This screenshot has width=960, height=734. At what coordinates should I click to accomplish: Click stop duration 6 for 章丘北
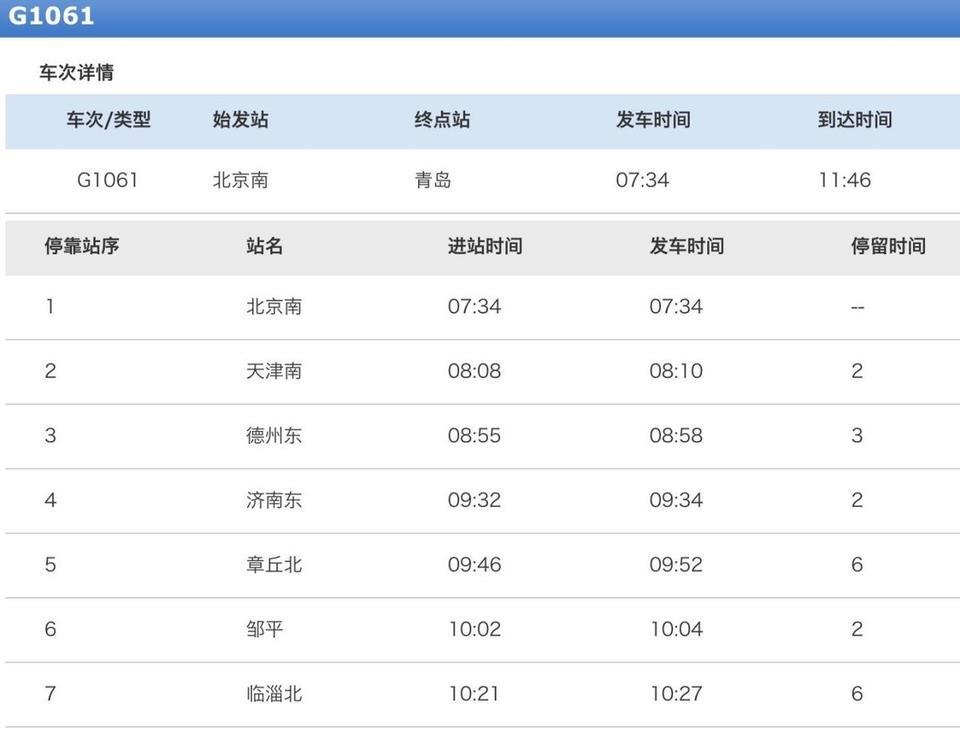click(857, 564)
